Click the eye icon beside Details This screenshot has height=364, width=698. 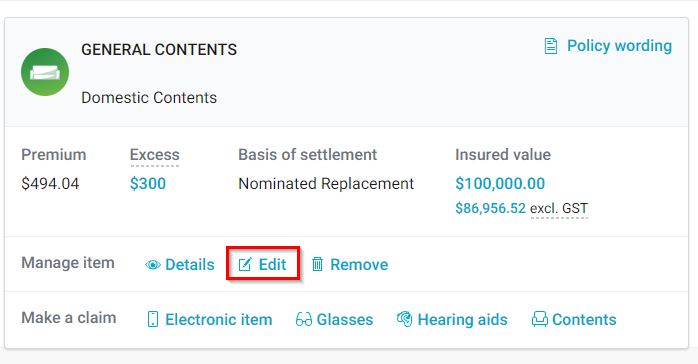coord(153,265)
